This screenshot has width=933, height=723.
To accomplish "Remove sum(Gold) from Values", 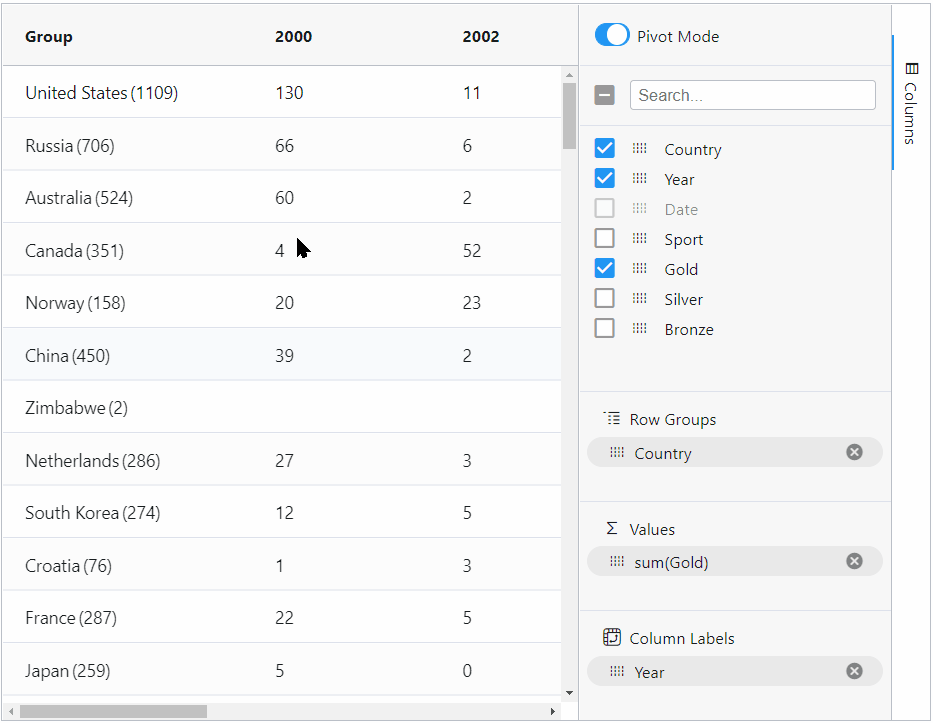I will point(855,561).
